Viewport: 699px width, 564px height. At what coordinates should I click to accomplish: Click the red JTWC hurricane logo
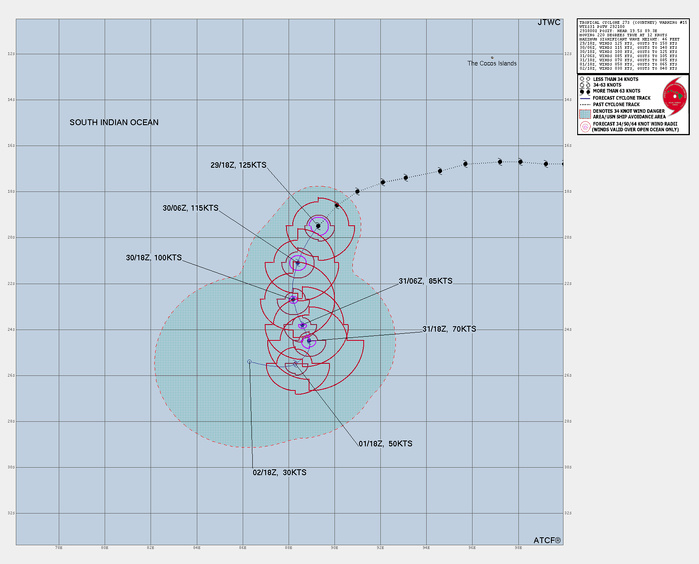(x=677, y=97)
